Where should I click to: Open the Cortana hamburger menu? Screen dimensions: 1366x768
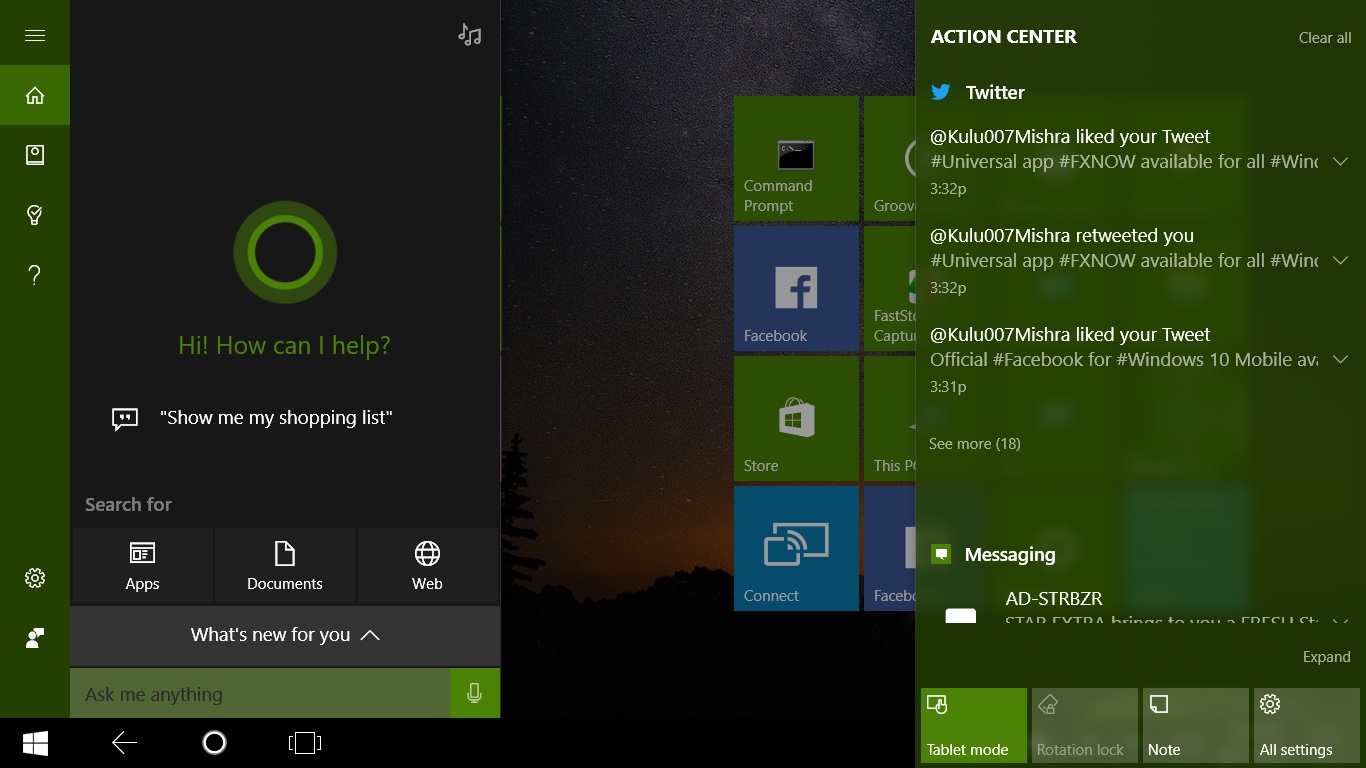click(x=35, y=35)
